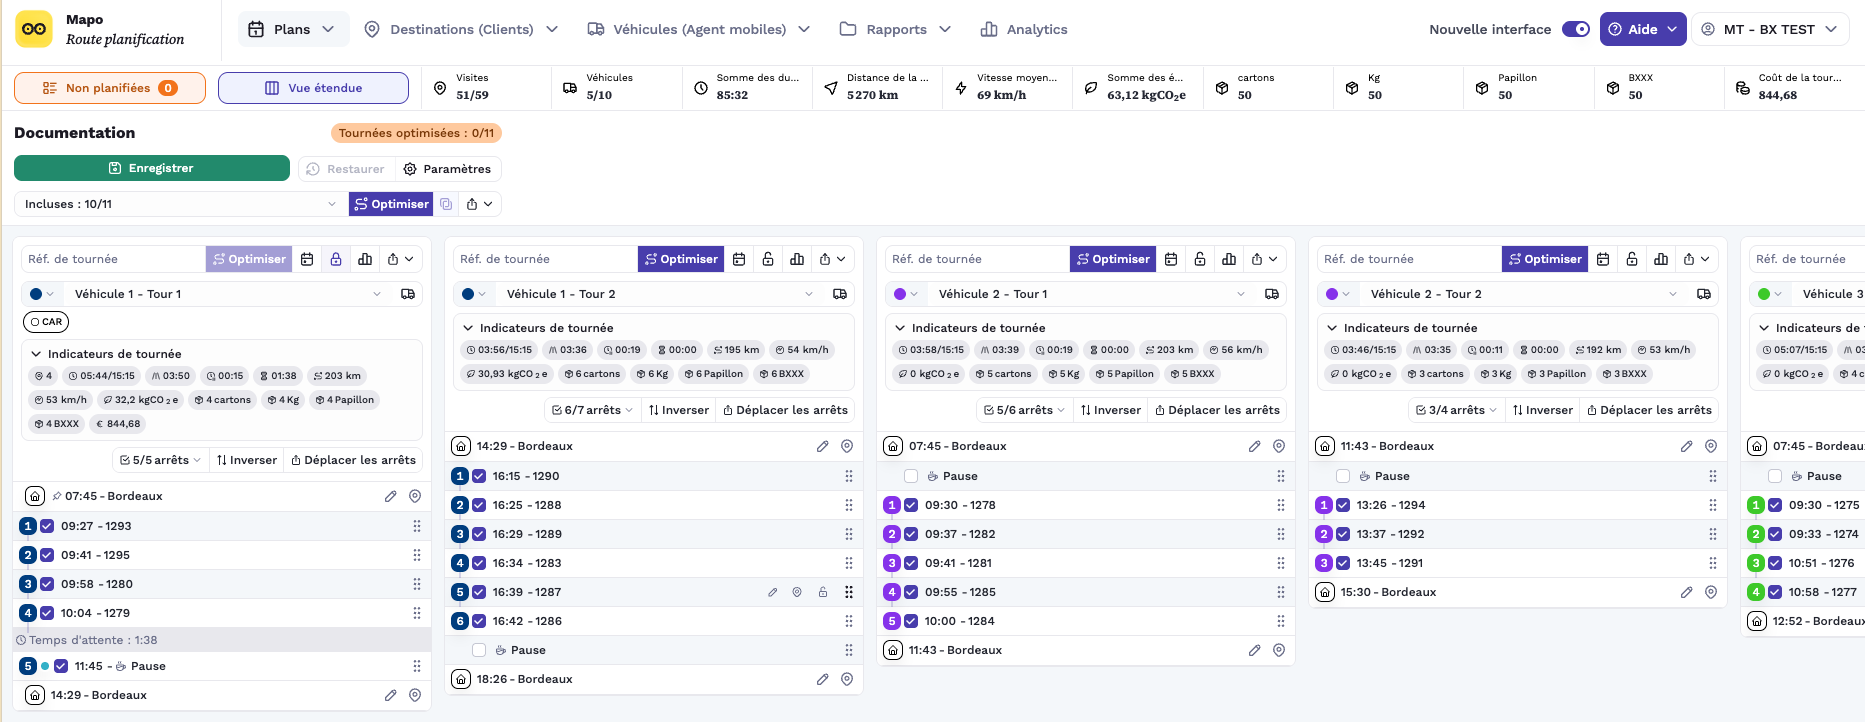Screen dimensions: 1865x722
Task: Open the Incluses : 10/11 dropdown
Action: 181,204
